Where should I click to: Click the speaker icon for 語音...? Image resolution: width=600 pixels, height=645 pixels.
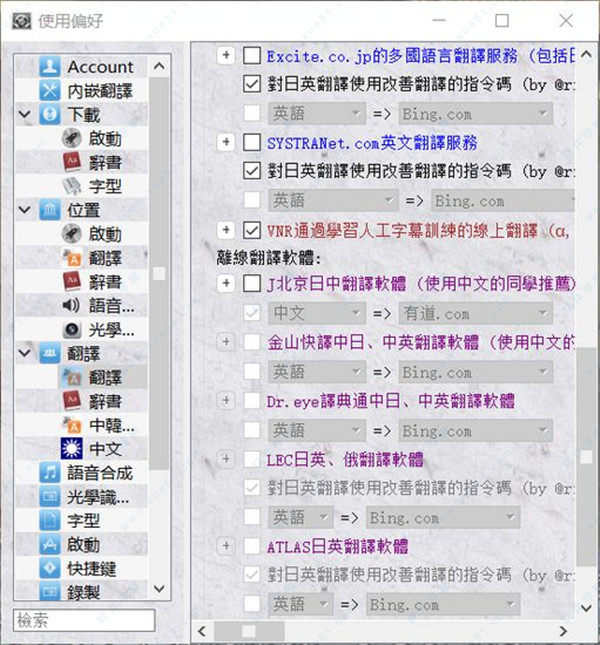(72, 305)
